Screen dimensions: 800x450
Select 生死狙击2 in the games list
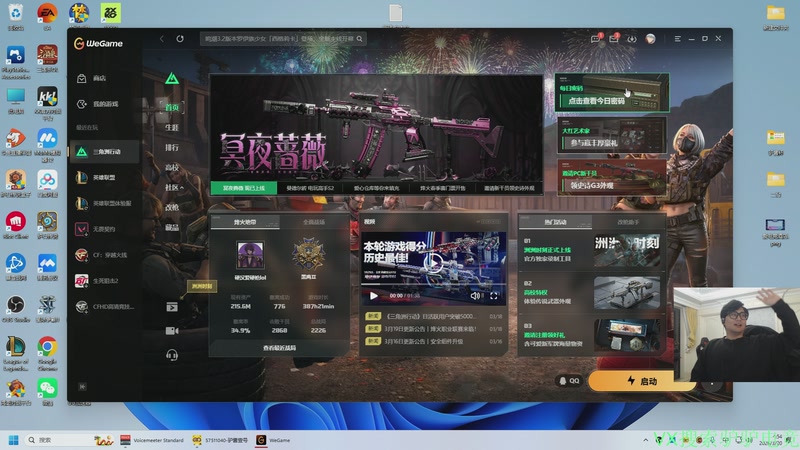coord(105,281)
